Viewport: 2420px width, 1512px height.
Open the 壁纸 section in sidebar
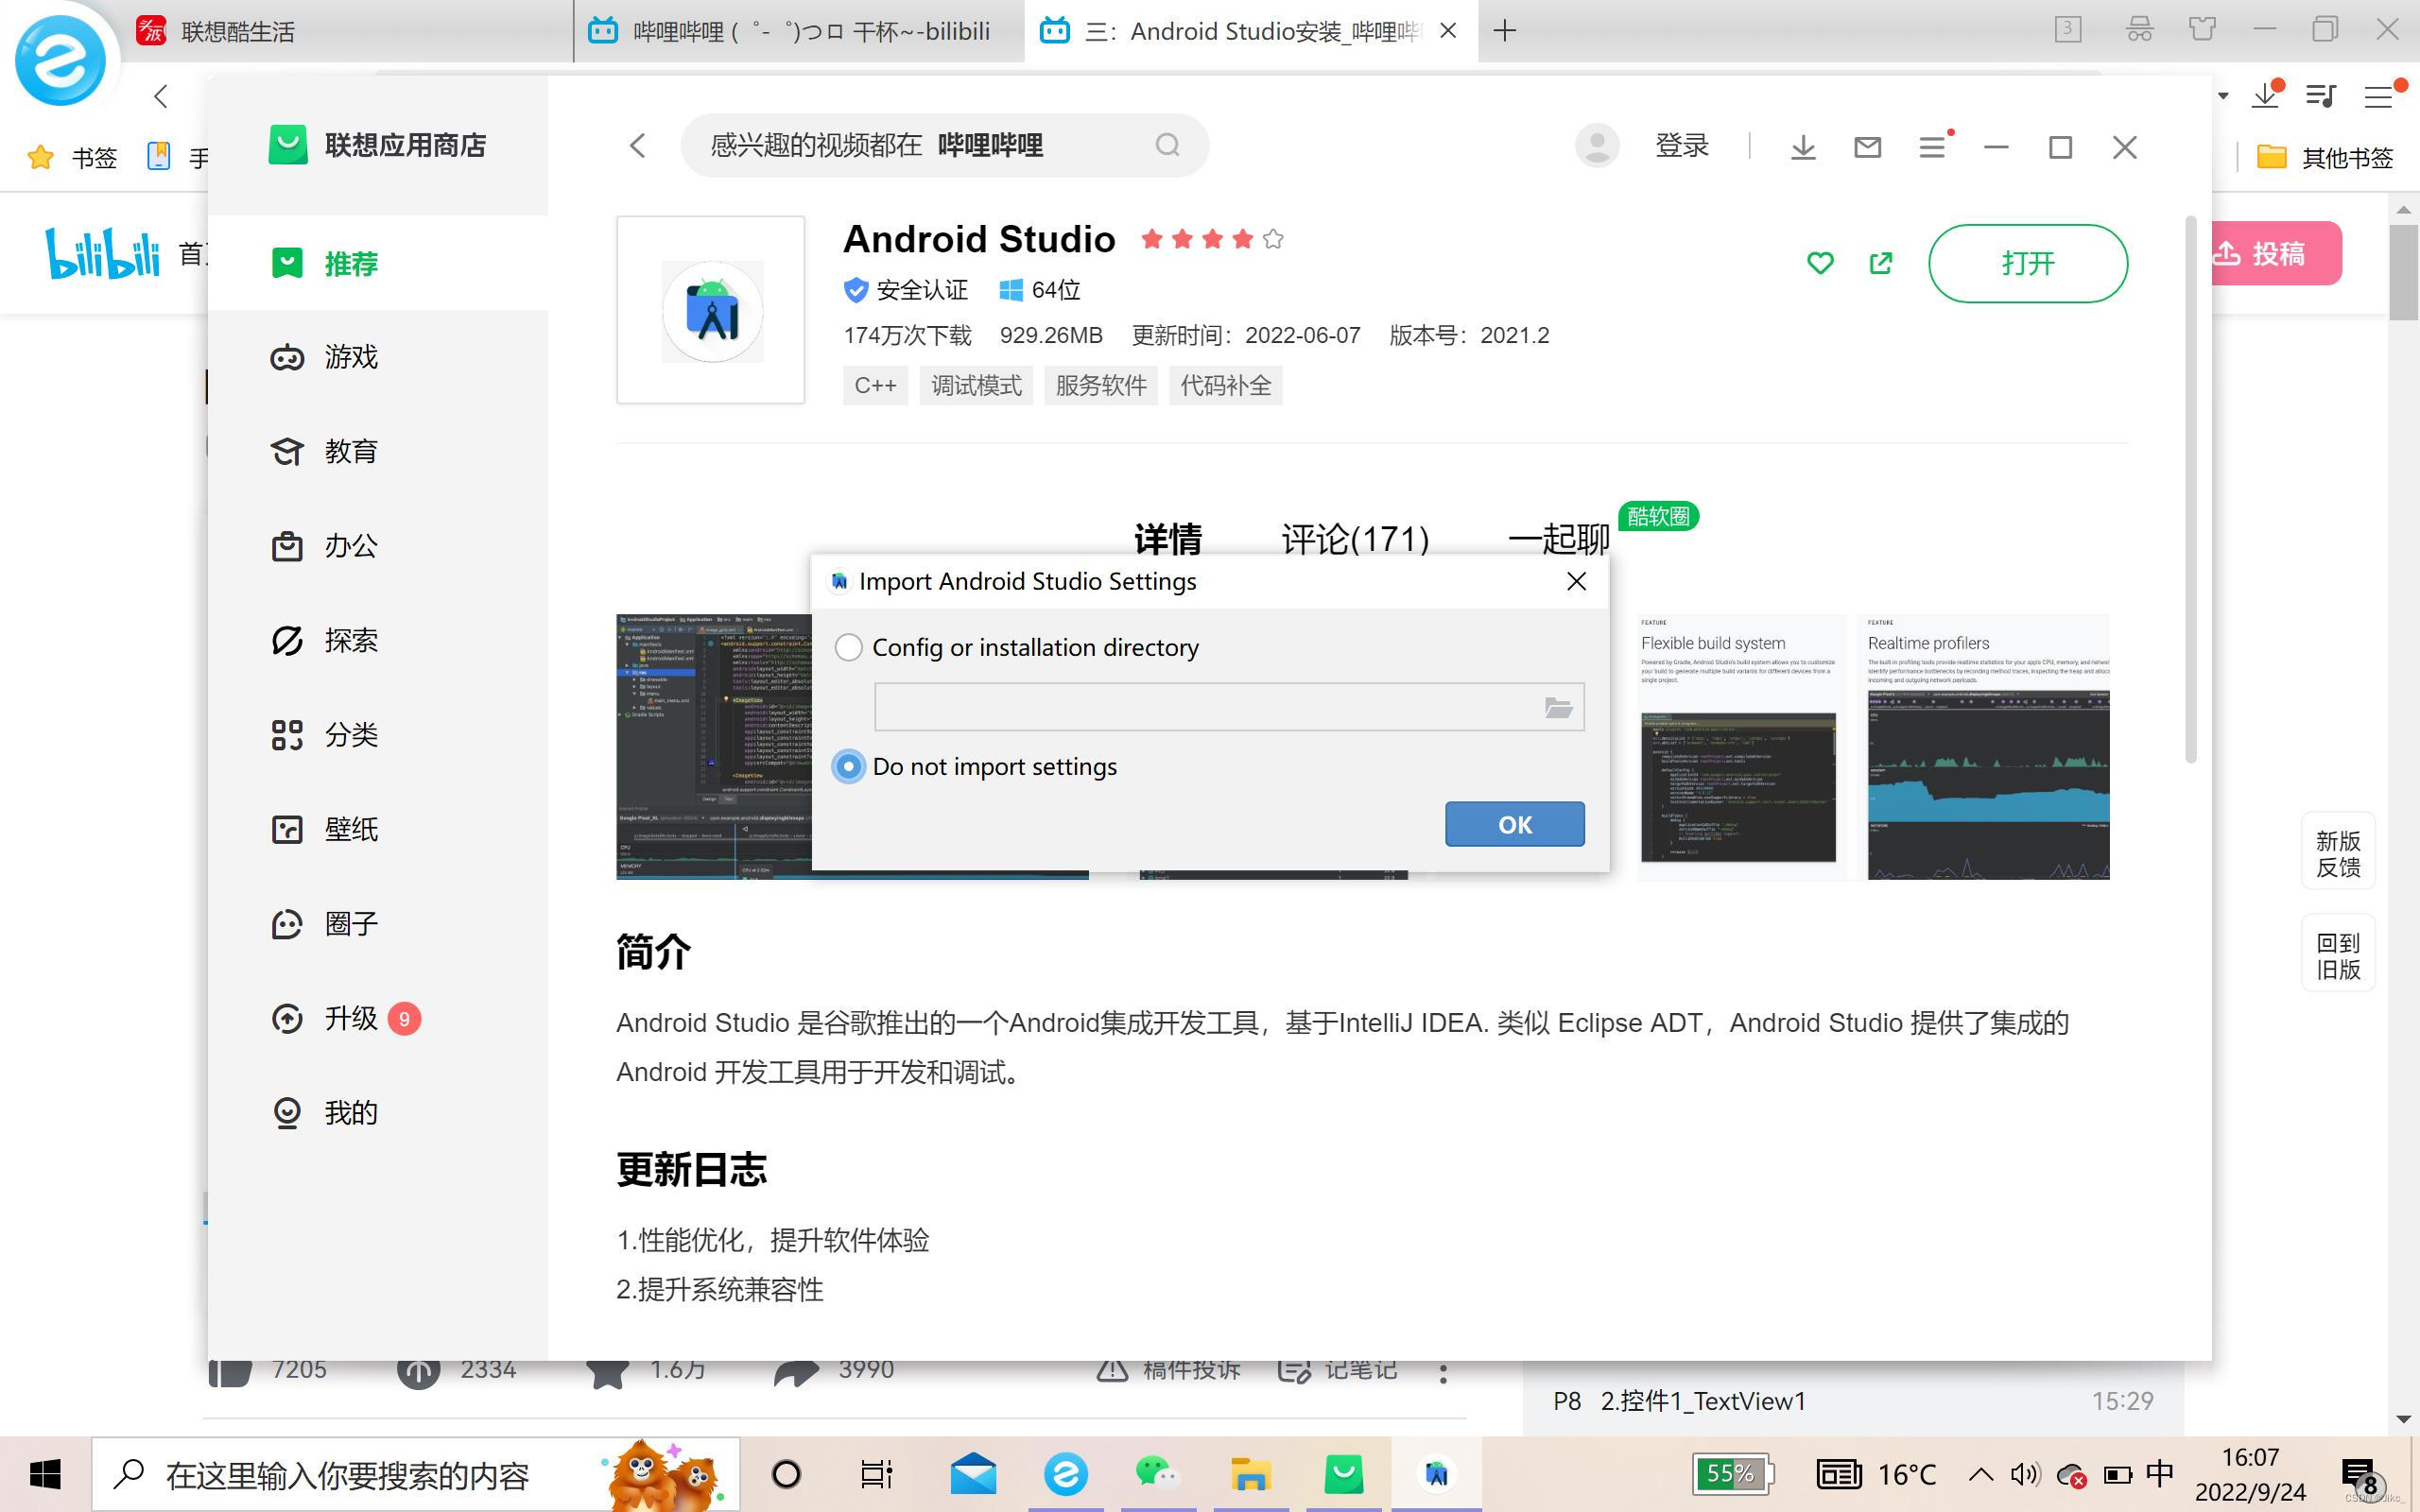(378, 829)
